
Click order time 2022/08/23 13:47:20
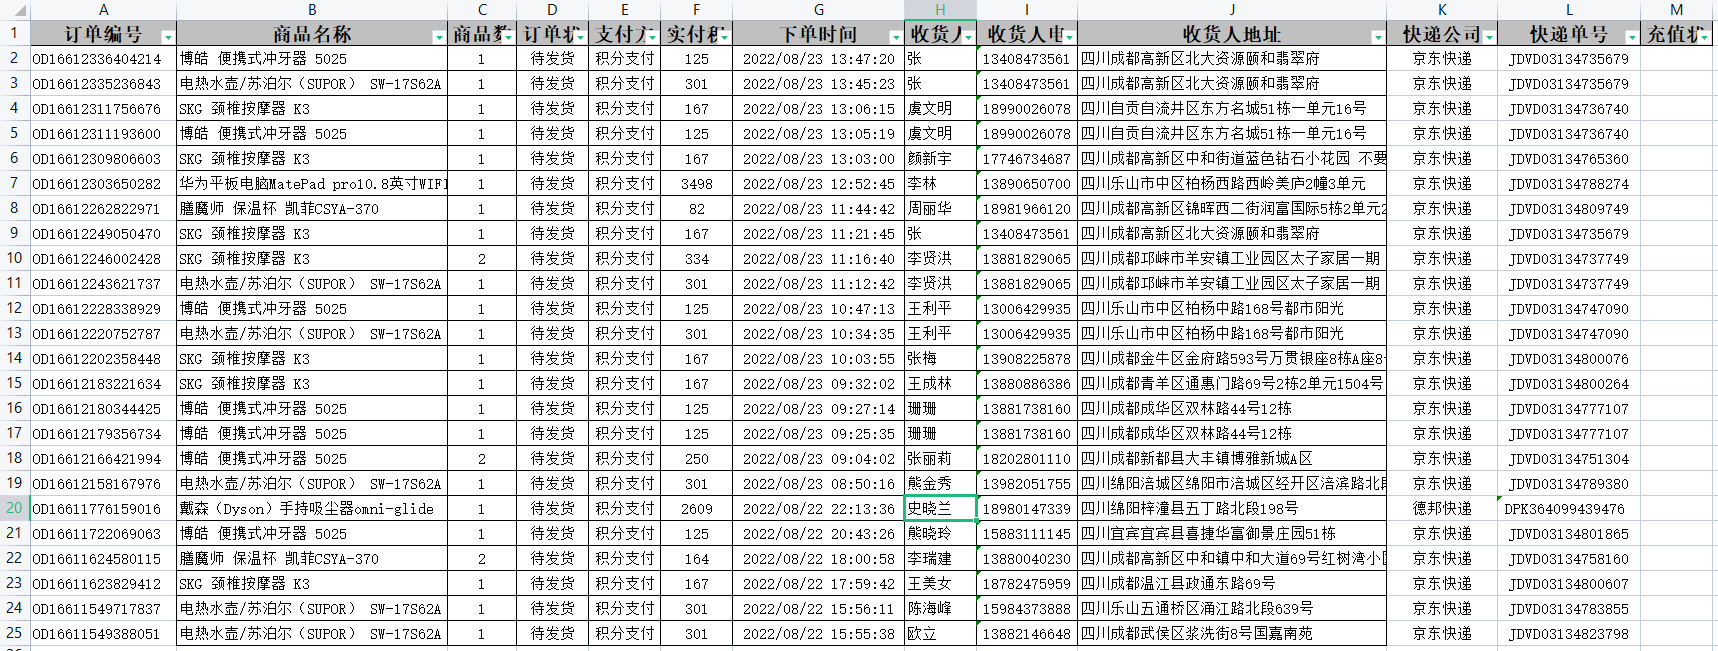pyautogui.click(x=818, y=59)
